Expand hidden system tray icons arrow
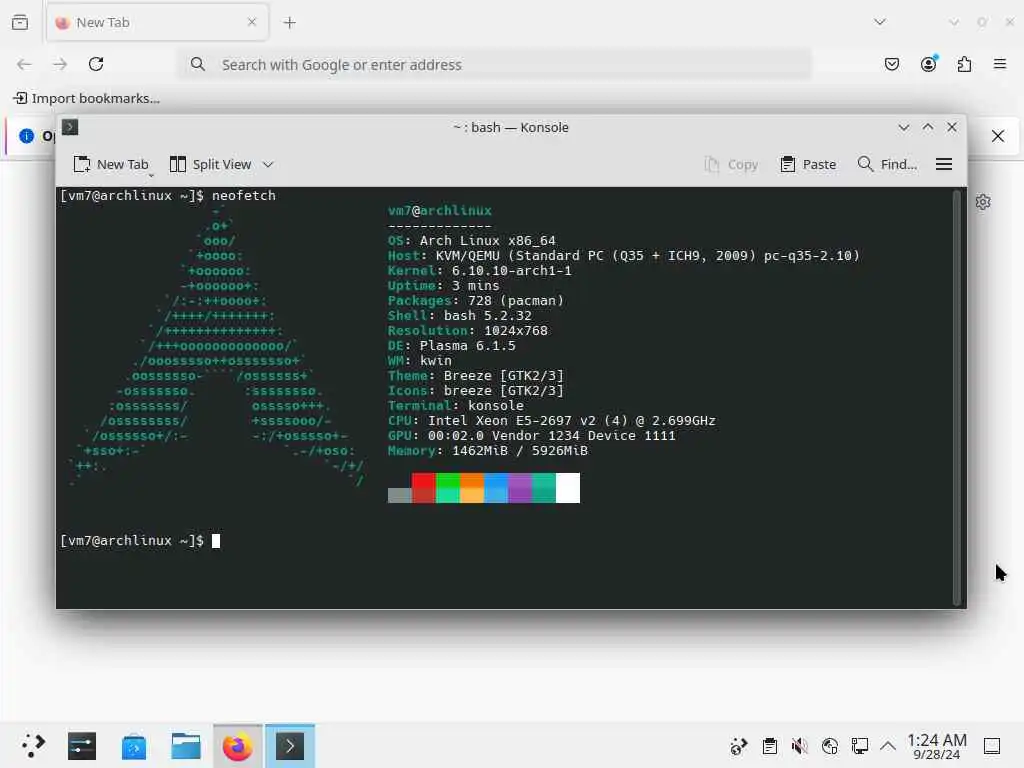 (888, 746)
